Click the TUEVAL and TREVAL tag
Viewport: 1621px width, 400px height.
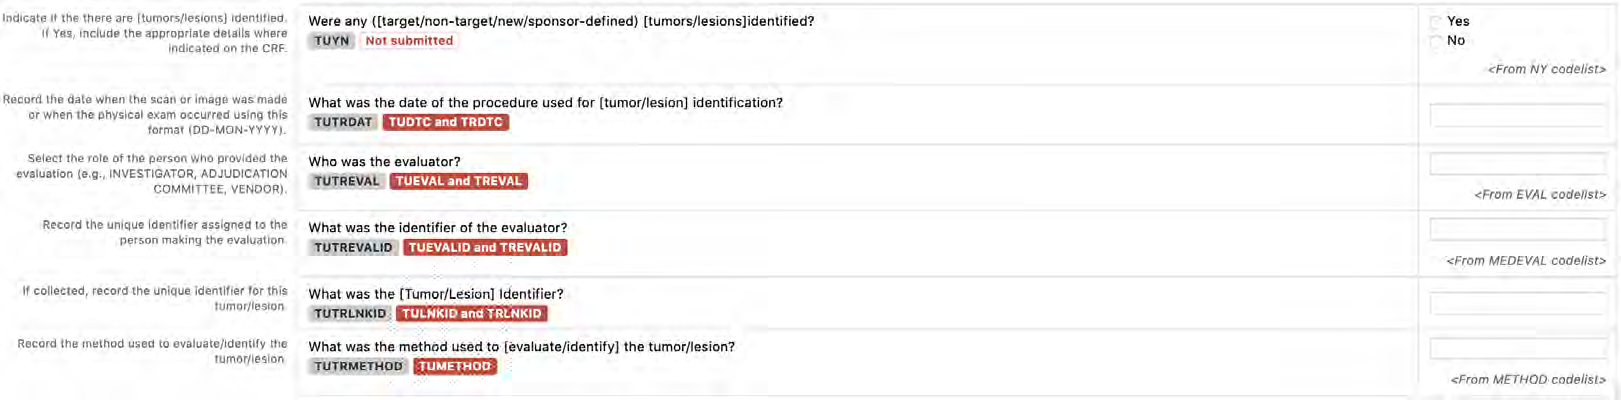(459, 181)
